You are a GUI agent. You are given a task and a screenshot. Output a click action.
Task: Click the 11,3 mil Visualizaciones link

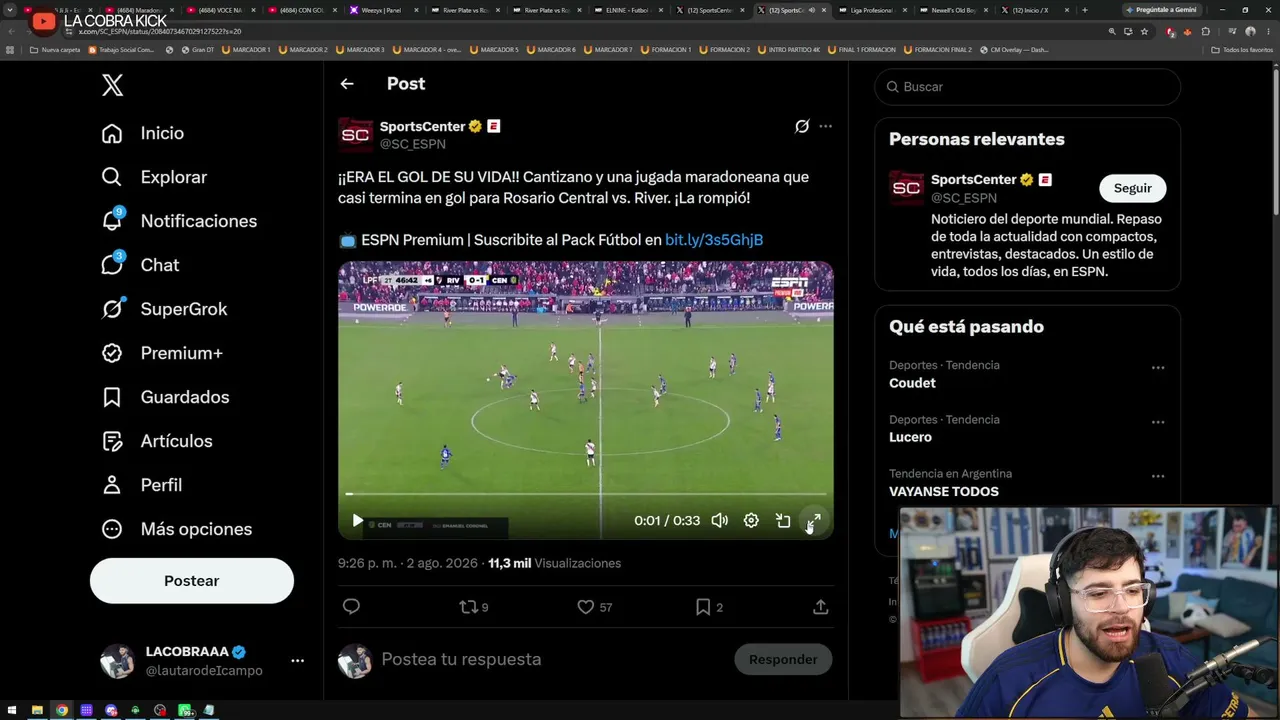(554, 563)
